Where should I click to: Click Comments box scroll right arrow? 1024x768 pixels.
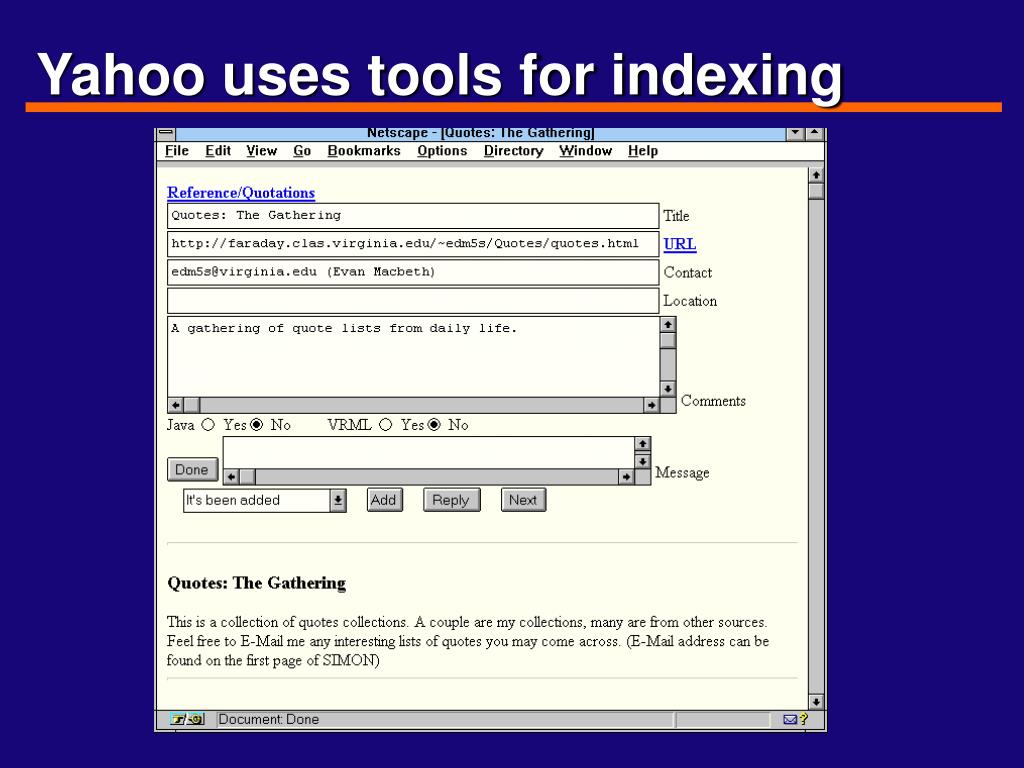click(651, 405)
